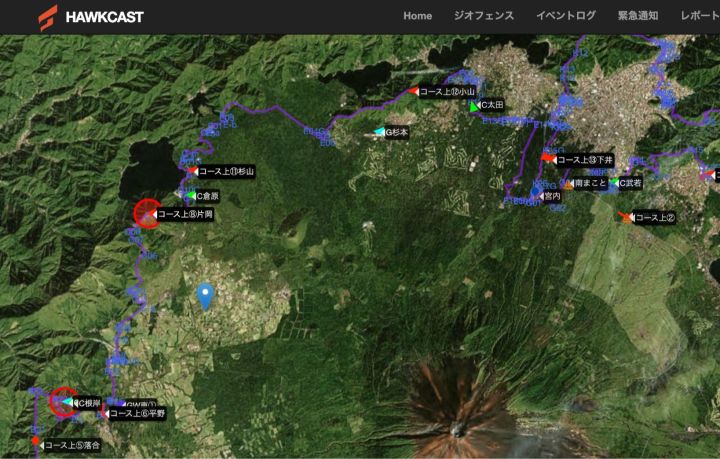Screen dimensions: 720x459
Task: Select the green C太田 tracker marker
Action: pyautogui.click(x=474, y=105)
